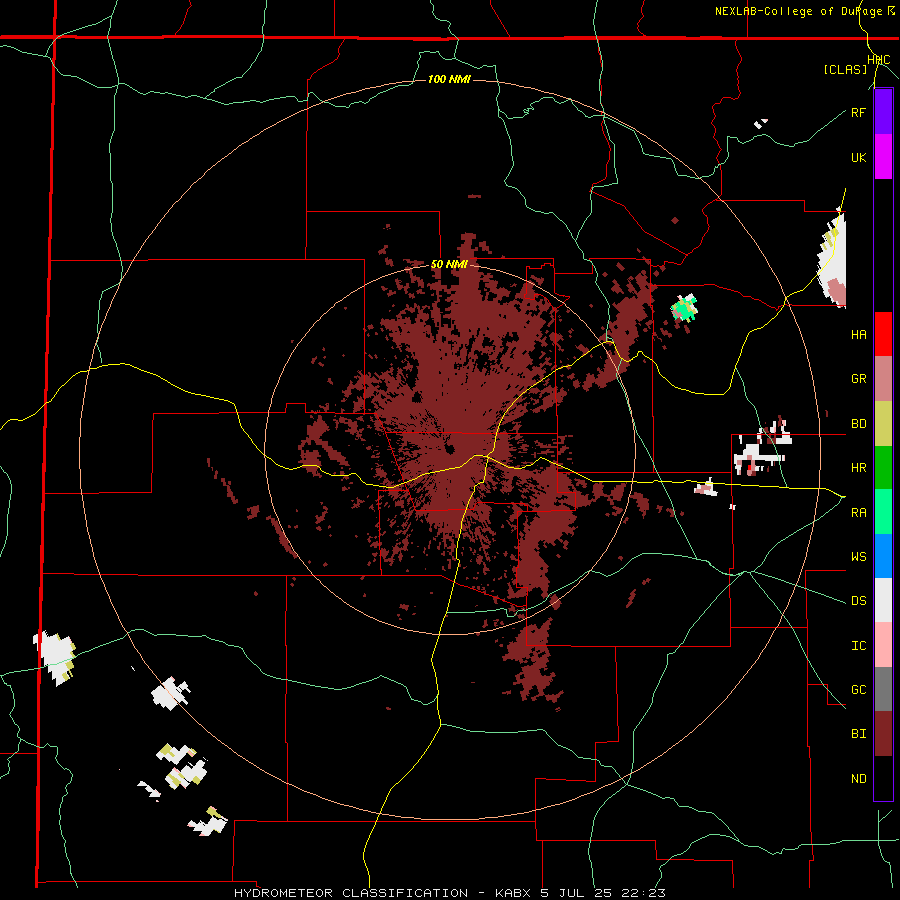Click the RA legend label
This screenshot has width=900, height=900.
click(x=858, y=513)
